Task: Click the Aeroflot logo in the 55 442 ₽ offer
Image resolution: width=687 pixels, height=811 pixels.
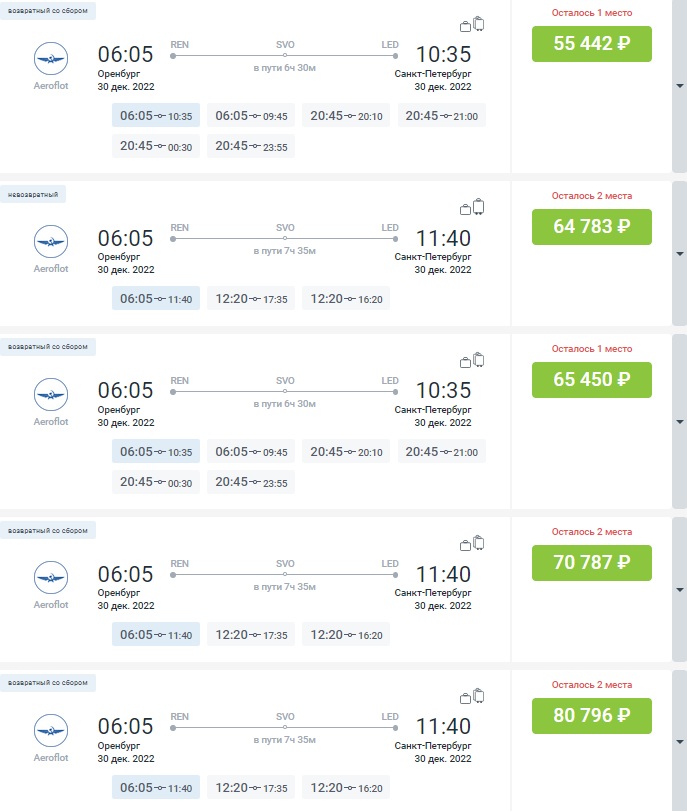Action: click(x=50, y=59)
